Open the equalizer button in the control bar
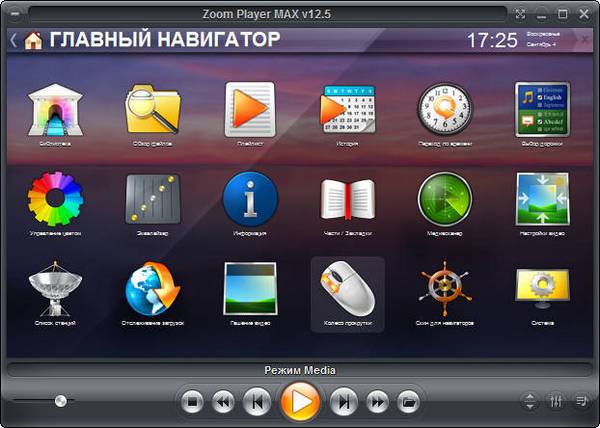This screenshot has height=428, width=600. tap(556, 401)
